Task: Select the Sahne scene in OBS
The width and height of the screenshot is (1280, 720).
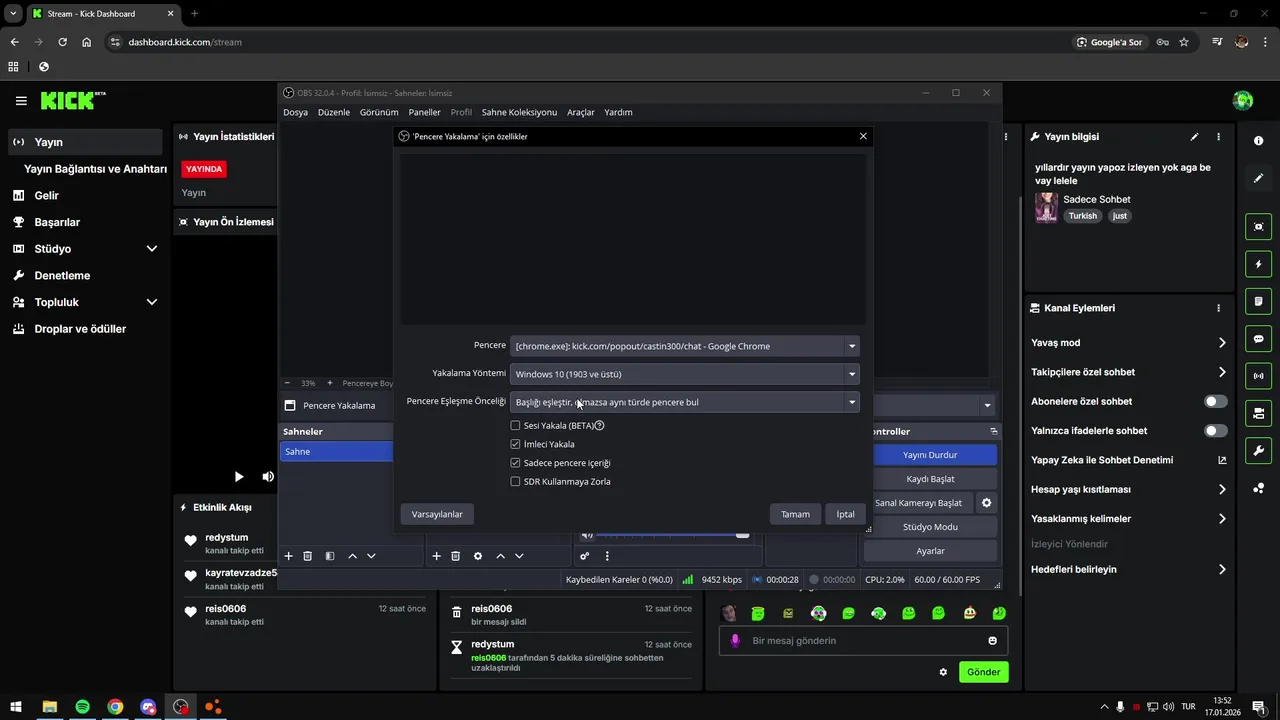Action: tap(337, 452)
